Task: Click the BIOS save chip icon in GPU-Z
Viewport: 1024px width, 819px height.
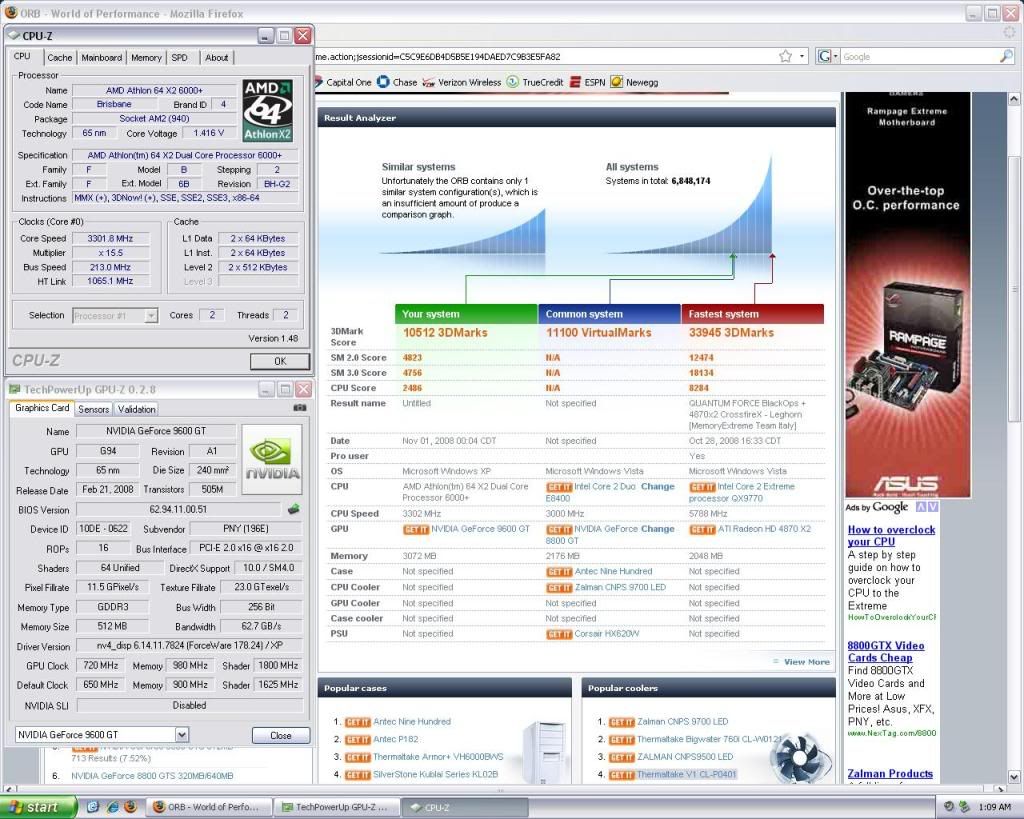Action: [293, 509]
